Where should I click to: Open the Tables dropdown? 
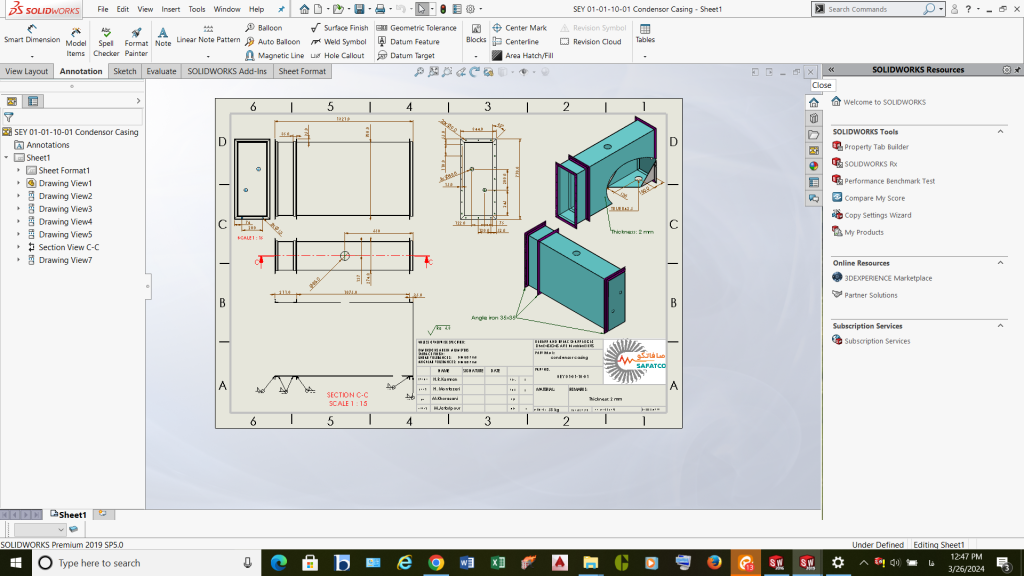click(x=645, y=54)
